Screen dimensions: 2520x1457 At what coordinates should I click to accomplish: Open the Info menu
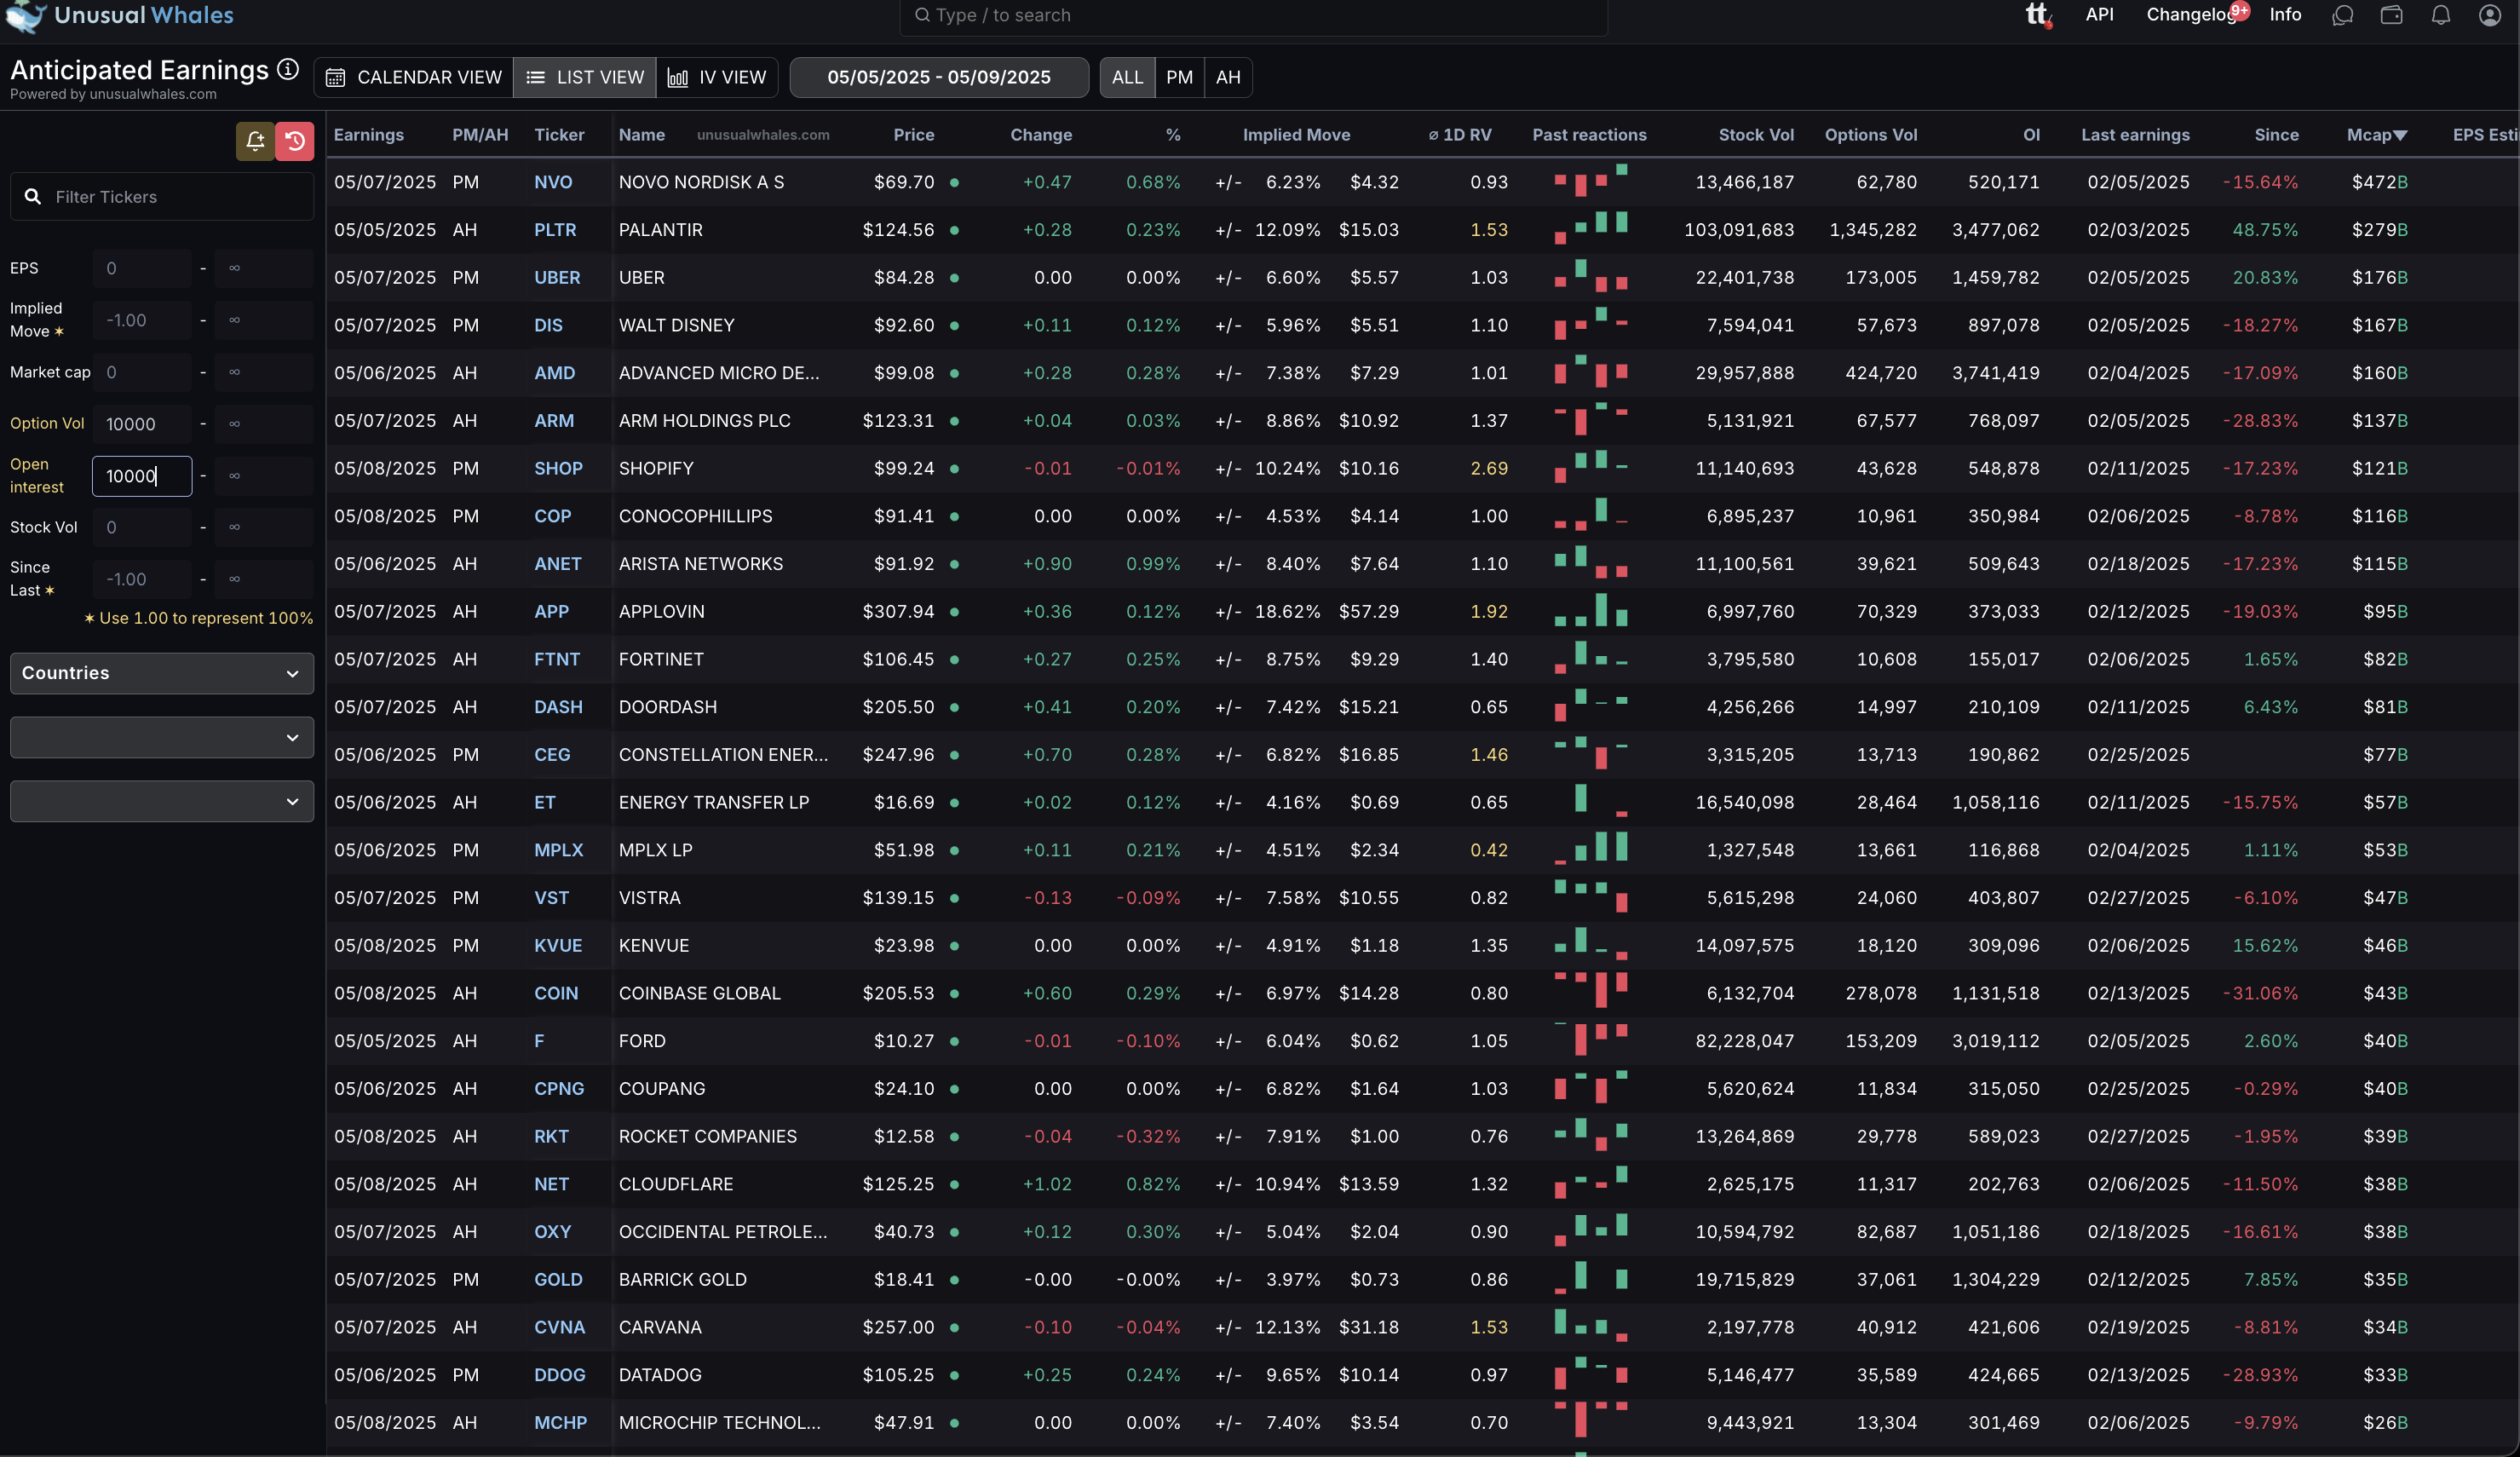[x=2285, y=14]
